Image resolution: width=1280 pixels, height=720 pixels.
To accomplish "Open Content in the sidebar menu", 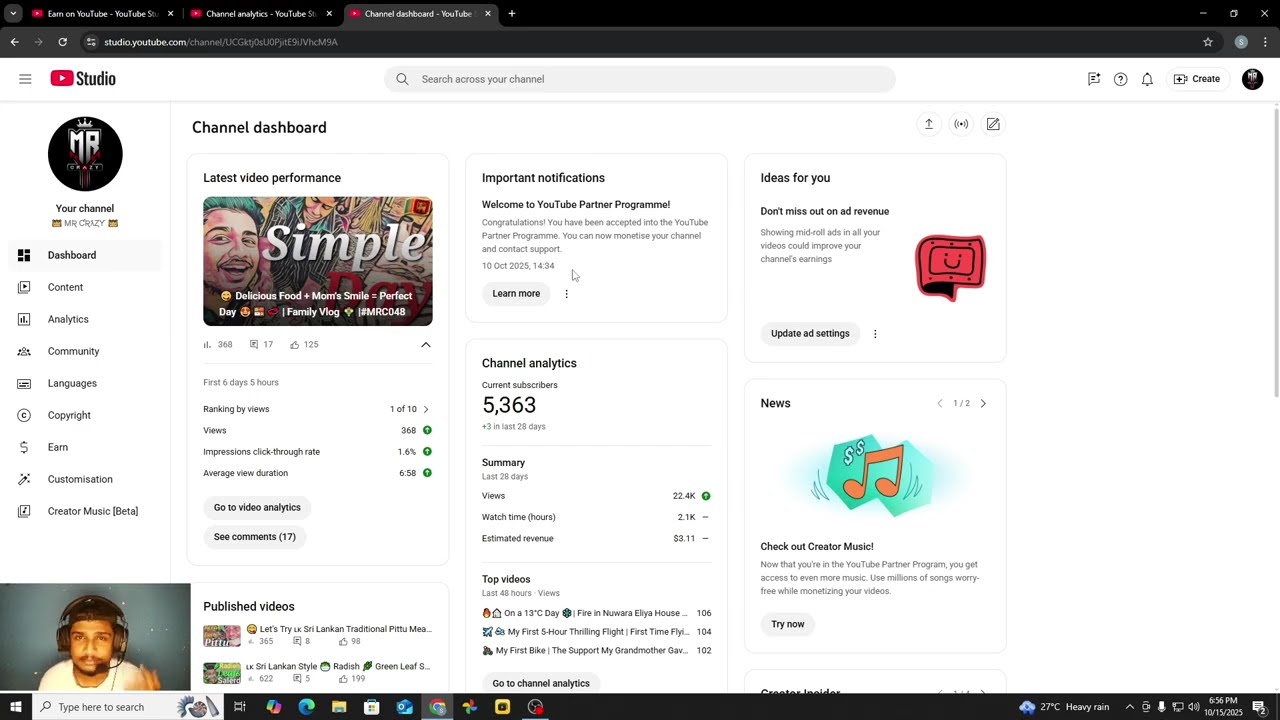I will (x=85, y=287).
